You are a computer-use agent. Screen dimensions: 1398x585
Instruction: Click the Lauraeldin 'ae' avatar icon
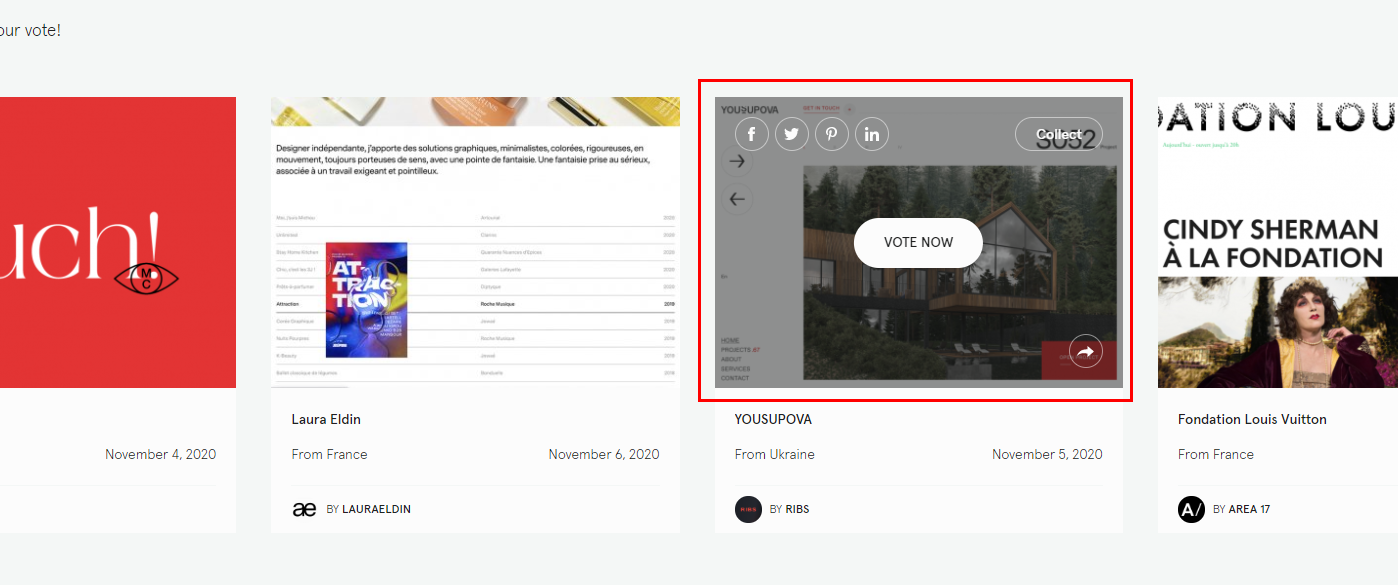tap(304, 509)
